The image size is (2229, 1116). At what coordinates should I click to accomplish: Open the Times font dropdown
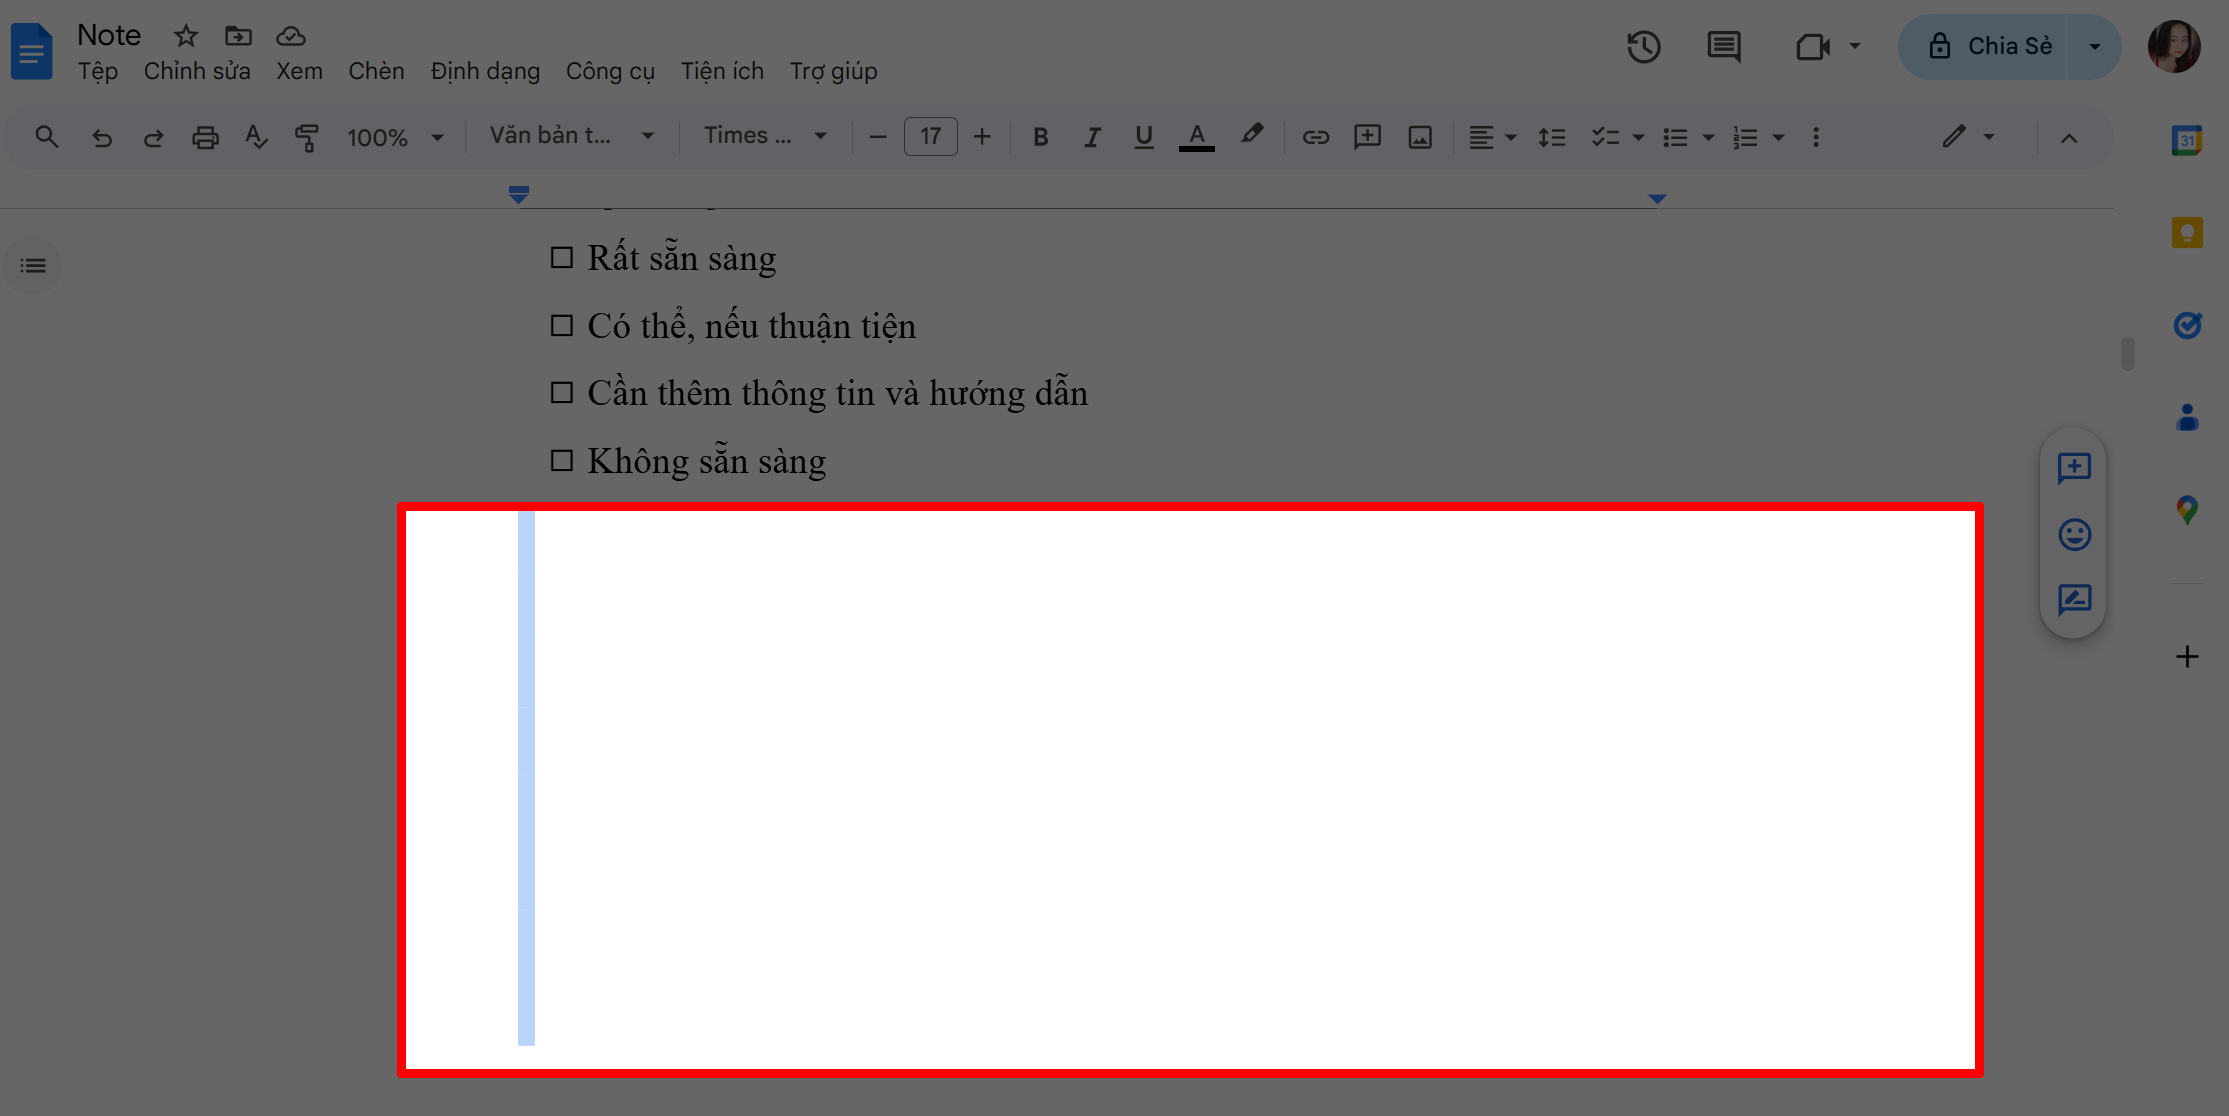765,136
